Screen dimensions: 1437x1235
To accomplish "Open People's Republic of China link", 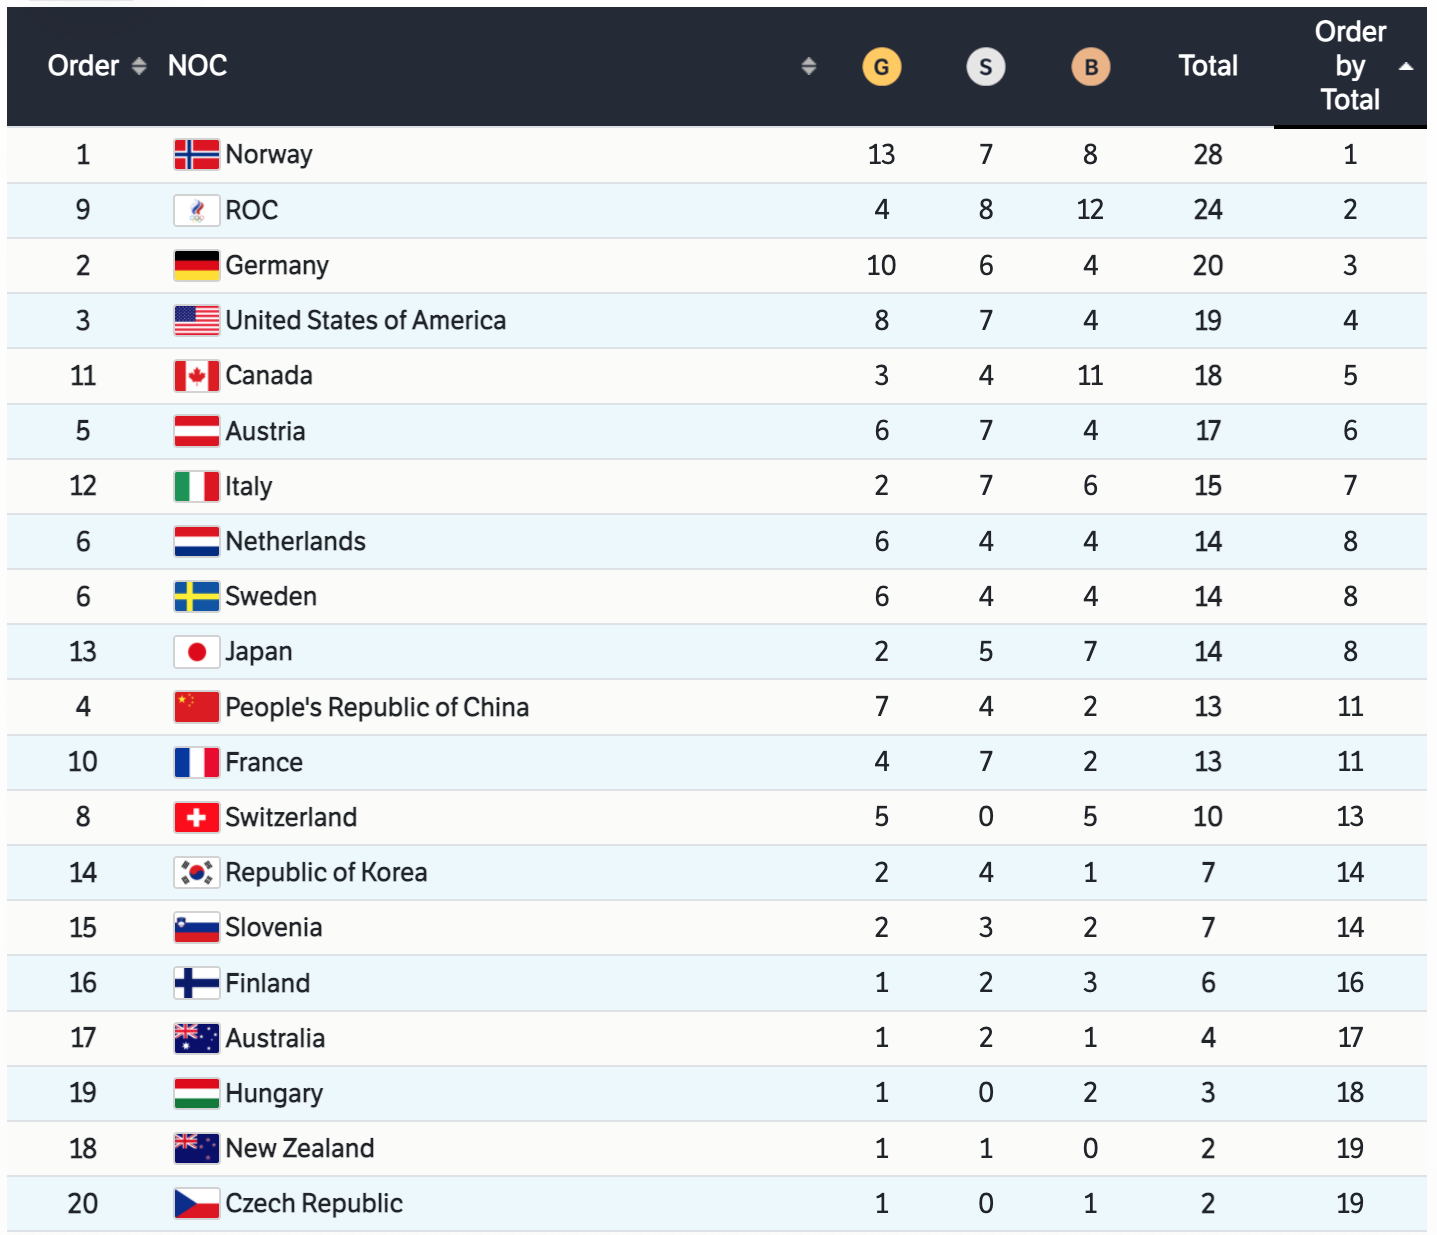I will 377,708.
